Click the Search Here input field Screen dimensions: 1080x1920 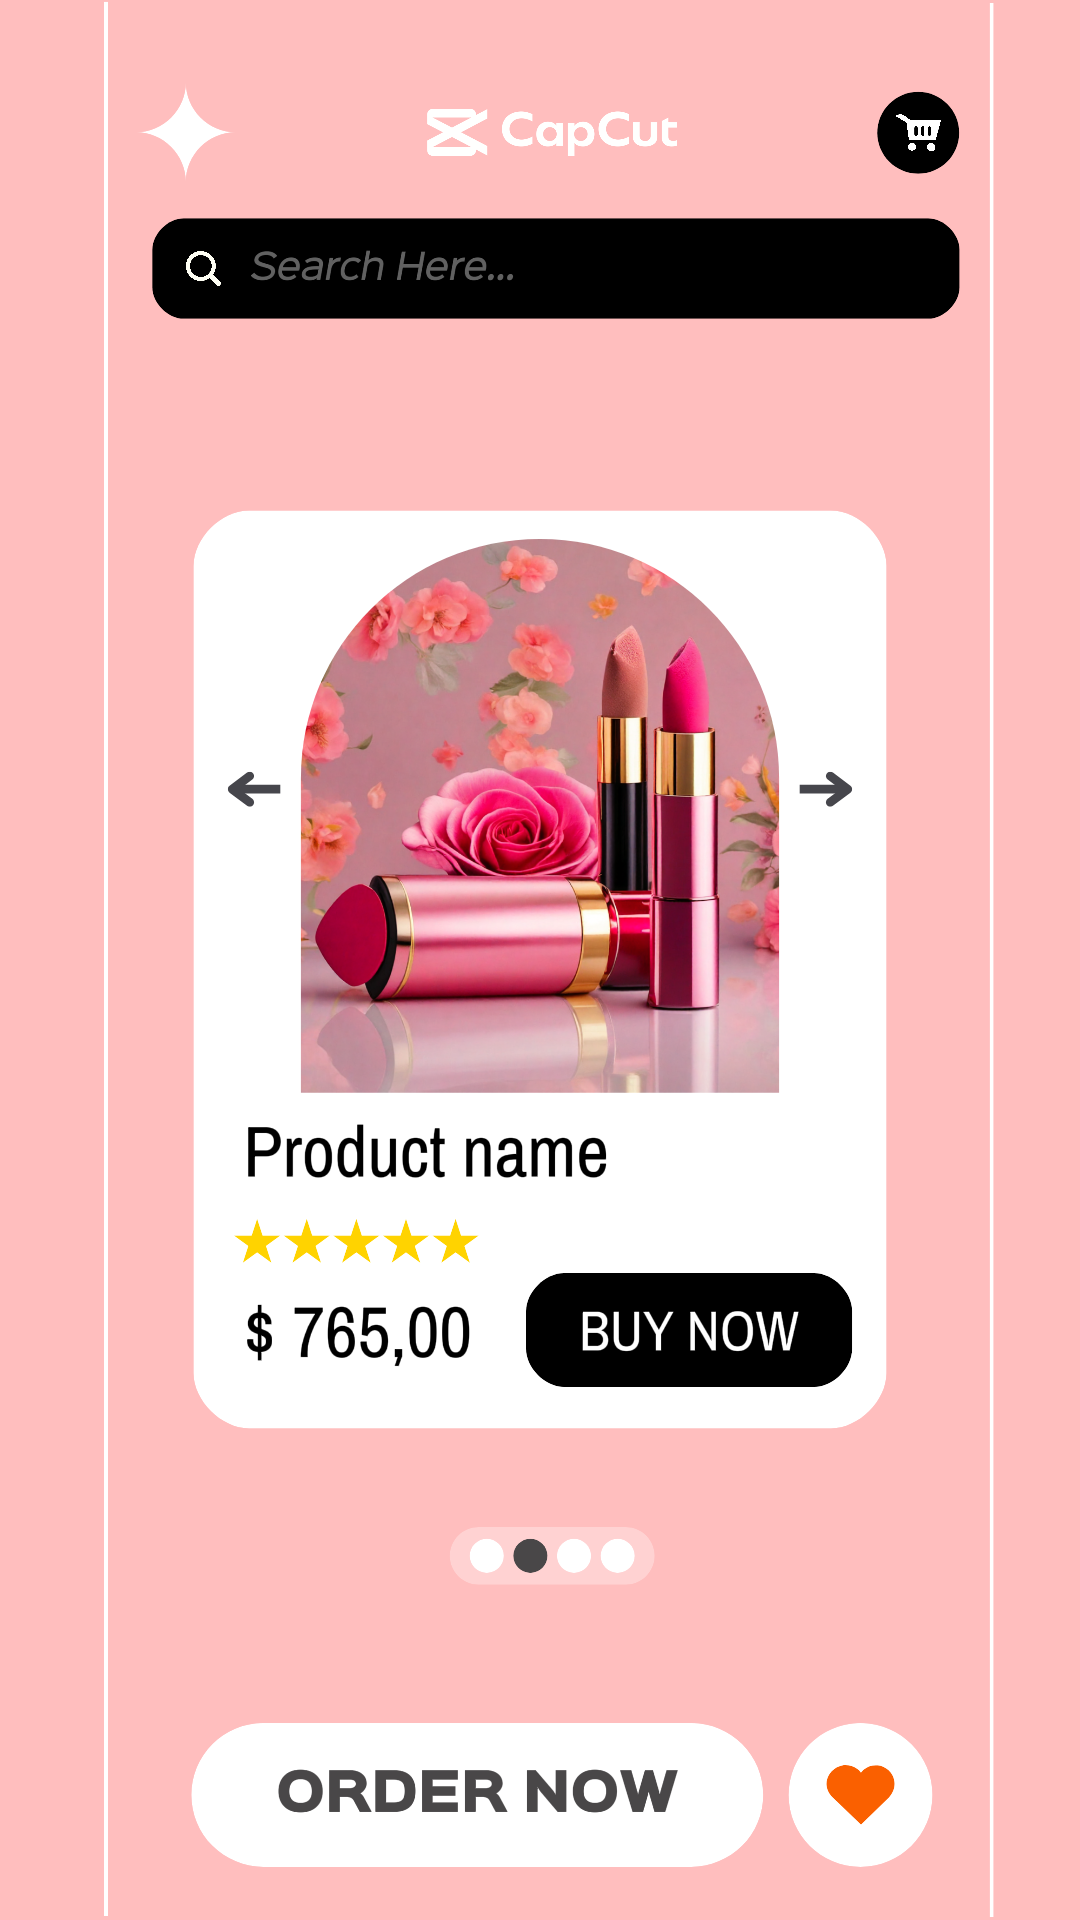tap(556, 268)
